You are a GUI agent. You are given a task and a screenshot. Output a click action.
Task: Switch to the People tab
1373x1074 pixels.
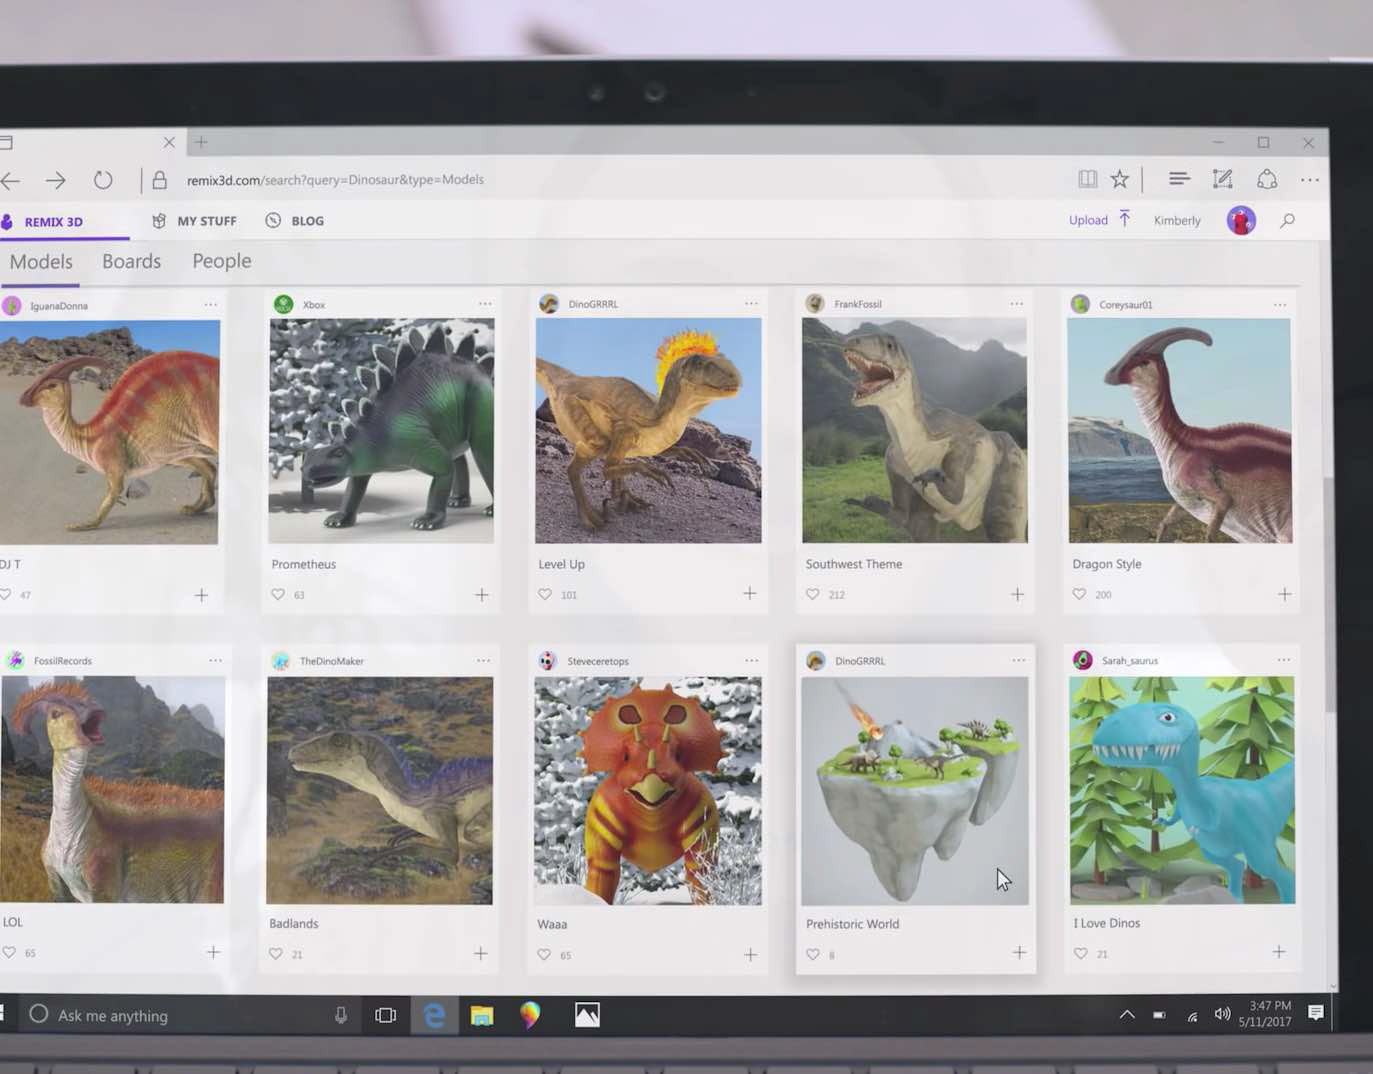pos(222,261)
